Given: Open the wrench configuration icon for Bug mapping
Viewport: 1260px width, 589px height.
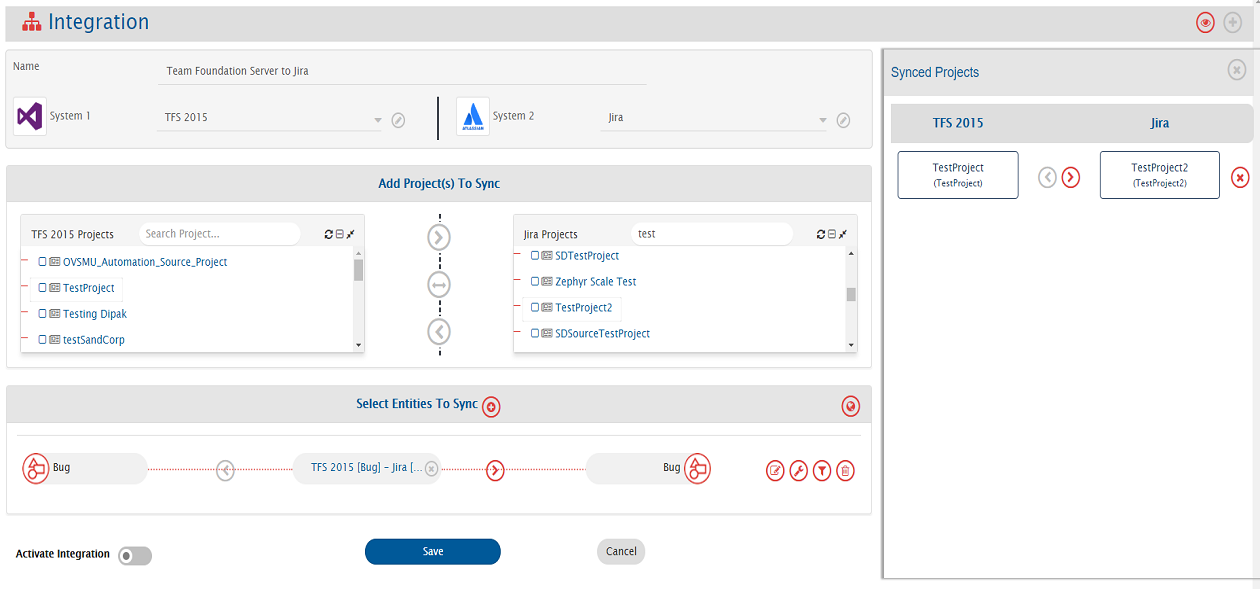Looking at the screenshot, I should point(798,470).
